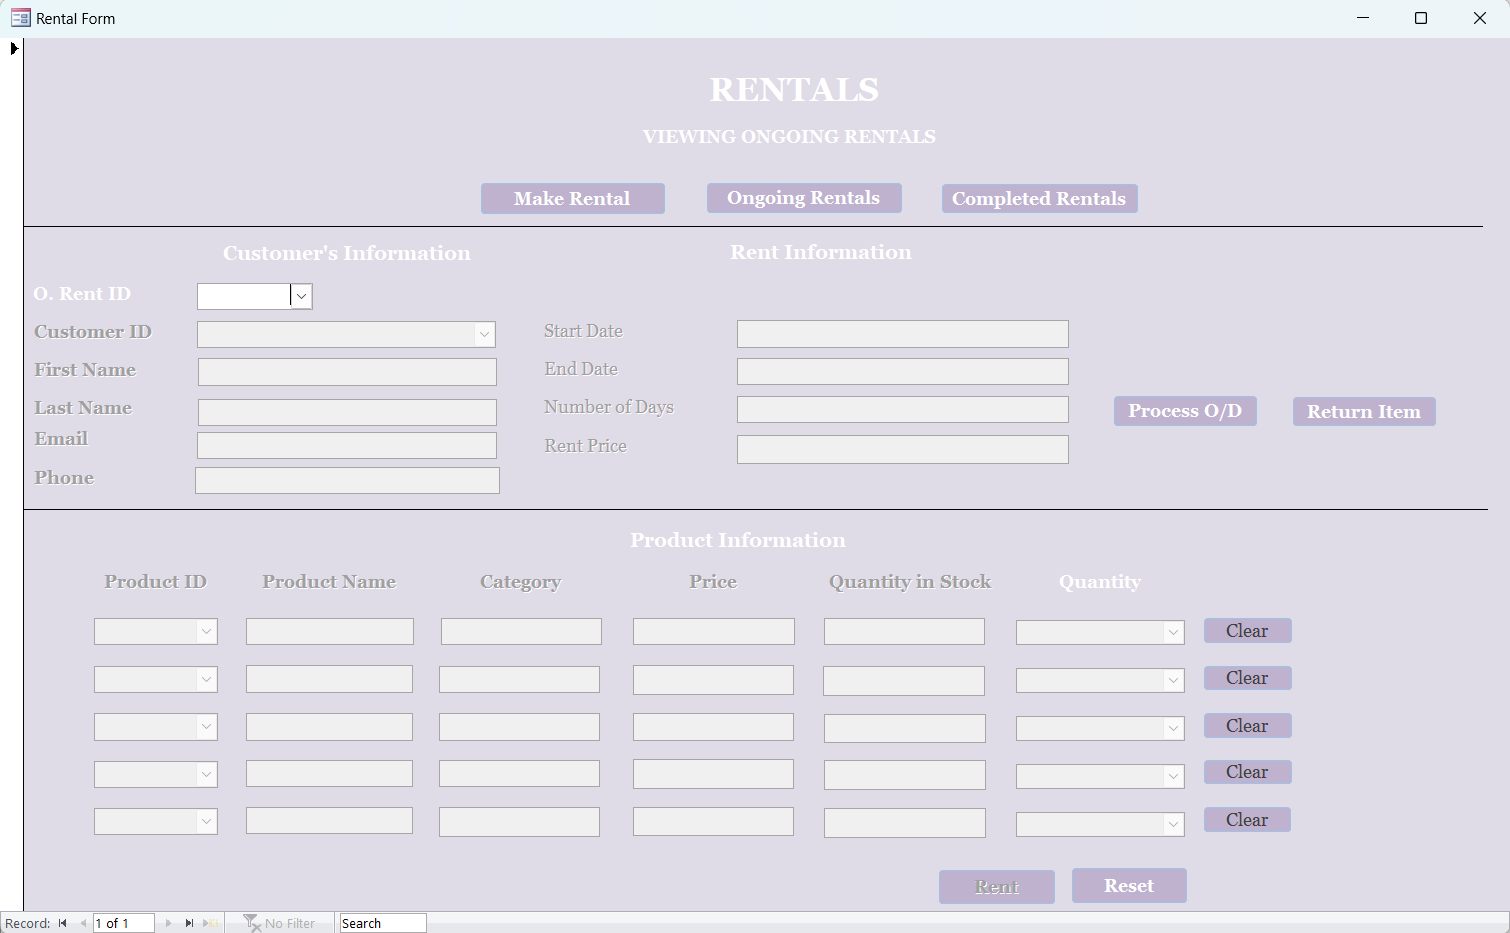Screen dimensions: 1510x933
Task: Click first row Product Name field
Action: click(330, 631)
